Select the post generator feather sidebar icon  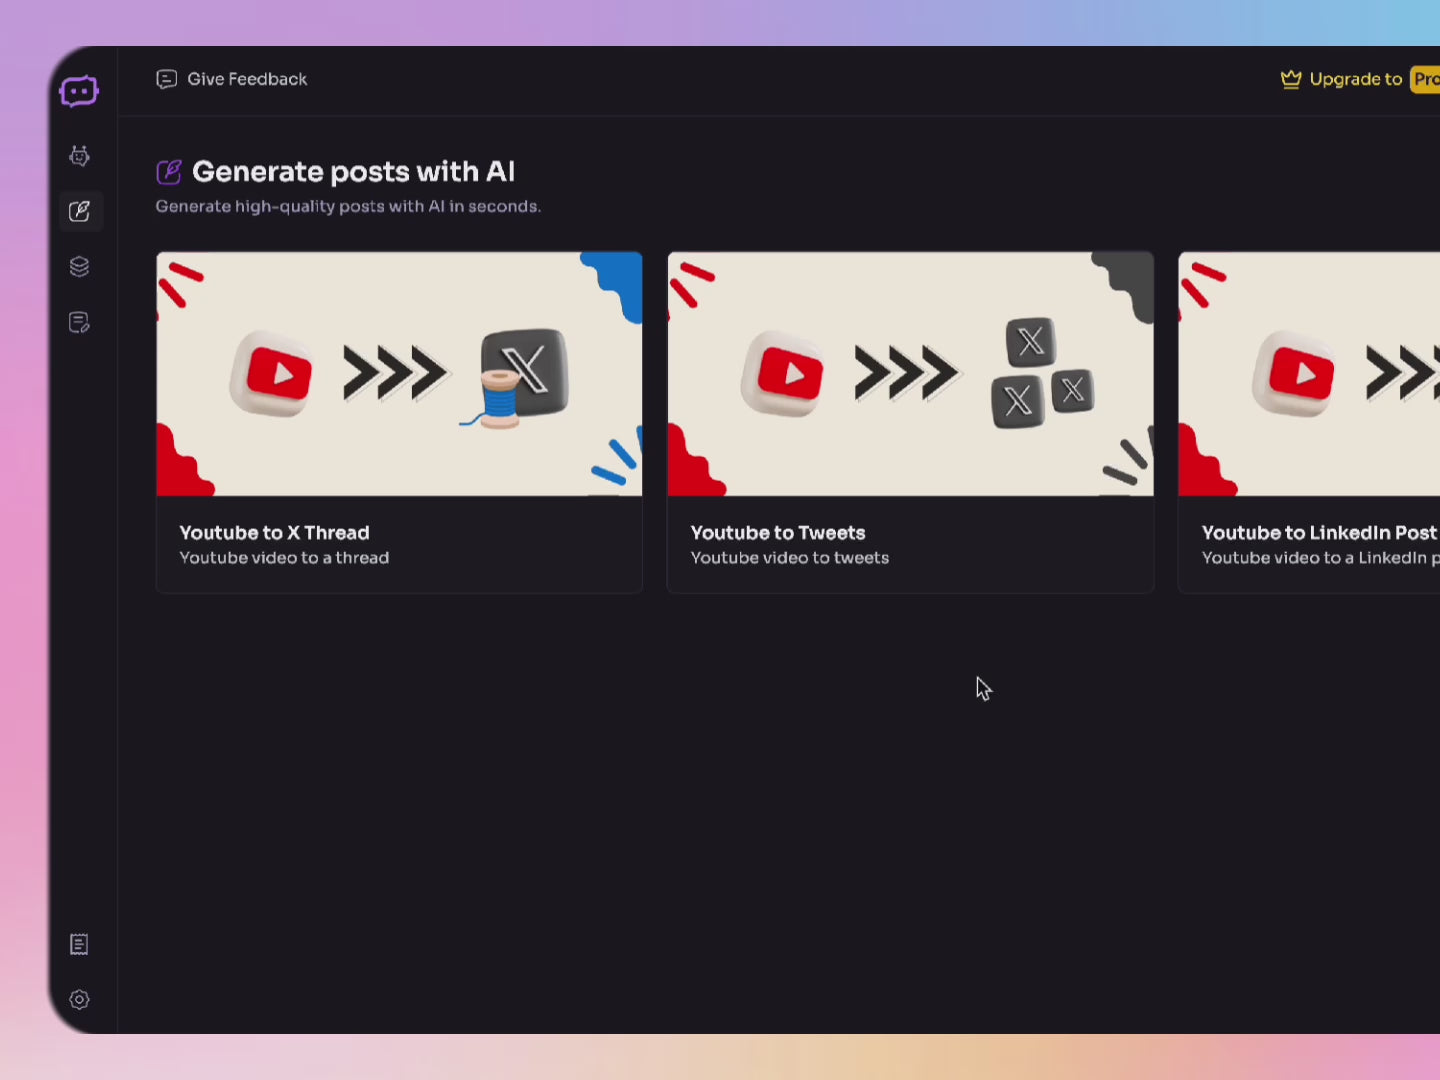coord(80,212)
